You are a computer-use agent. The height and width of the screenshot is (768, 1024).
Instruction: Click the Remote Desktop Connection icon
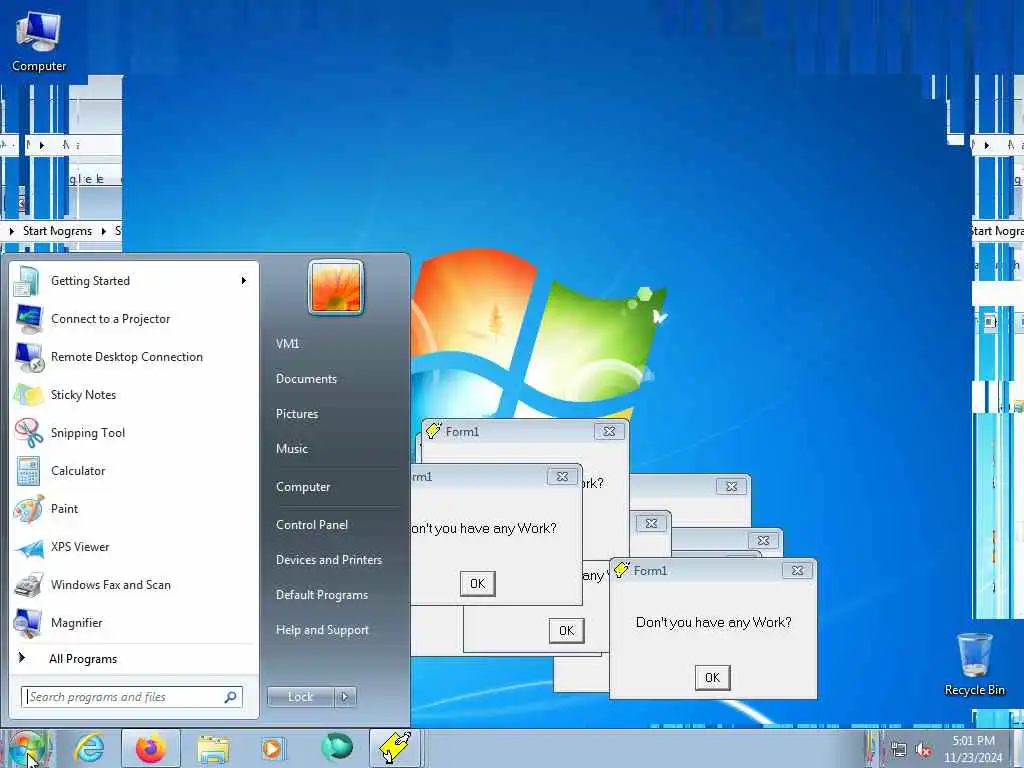[29, 357]
